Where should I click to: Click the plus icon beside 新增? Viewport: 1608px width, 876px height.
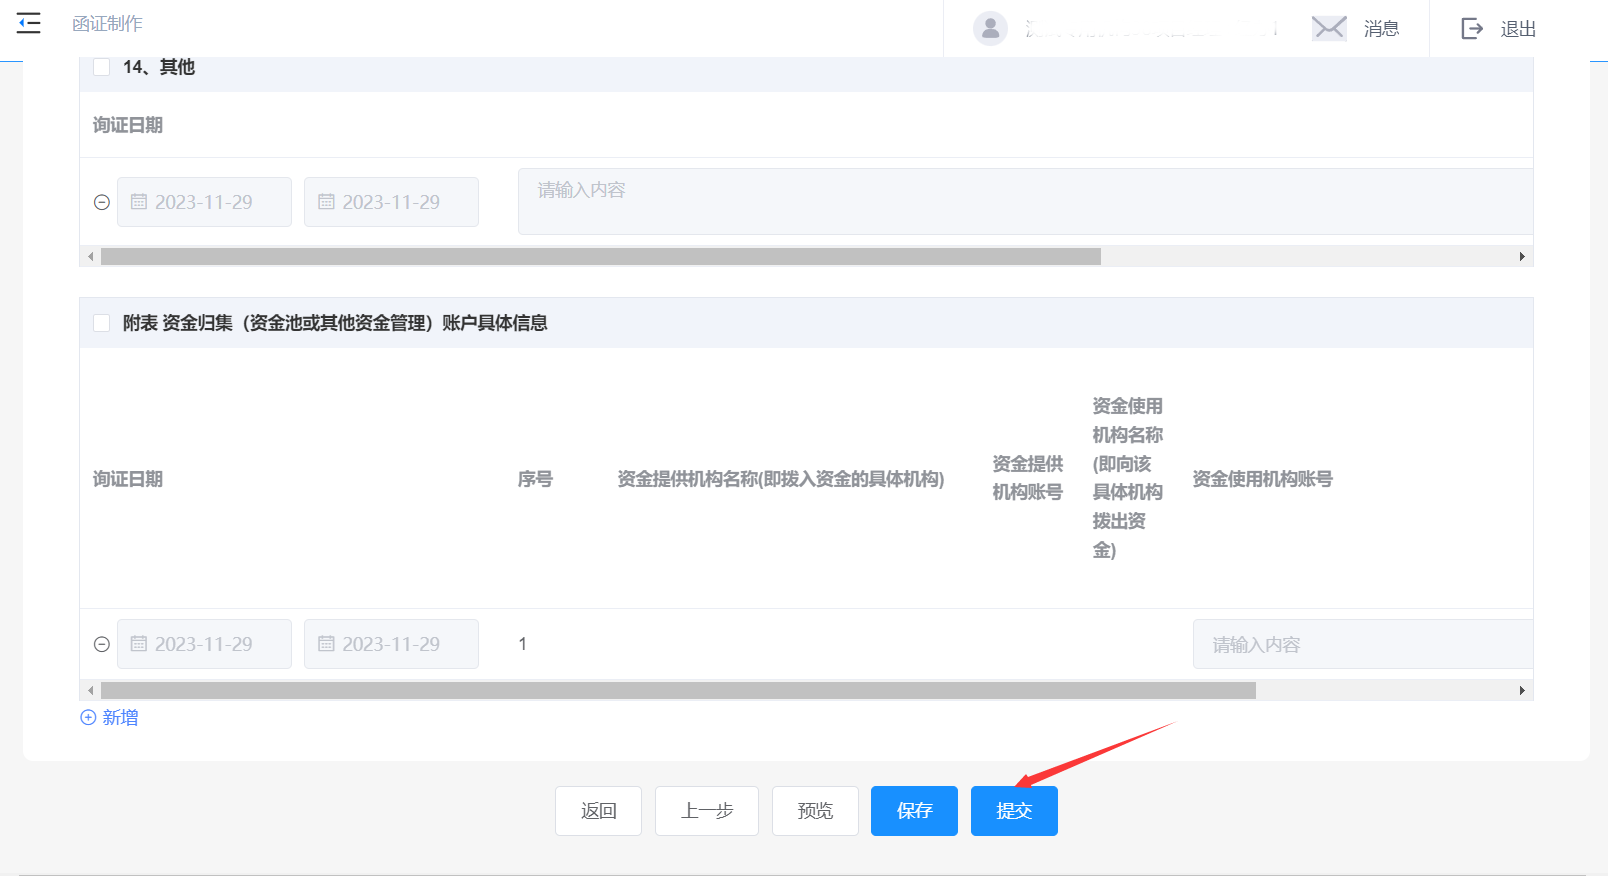tap(88, 717)
